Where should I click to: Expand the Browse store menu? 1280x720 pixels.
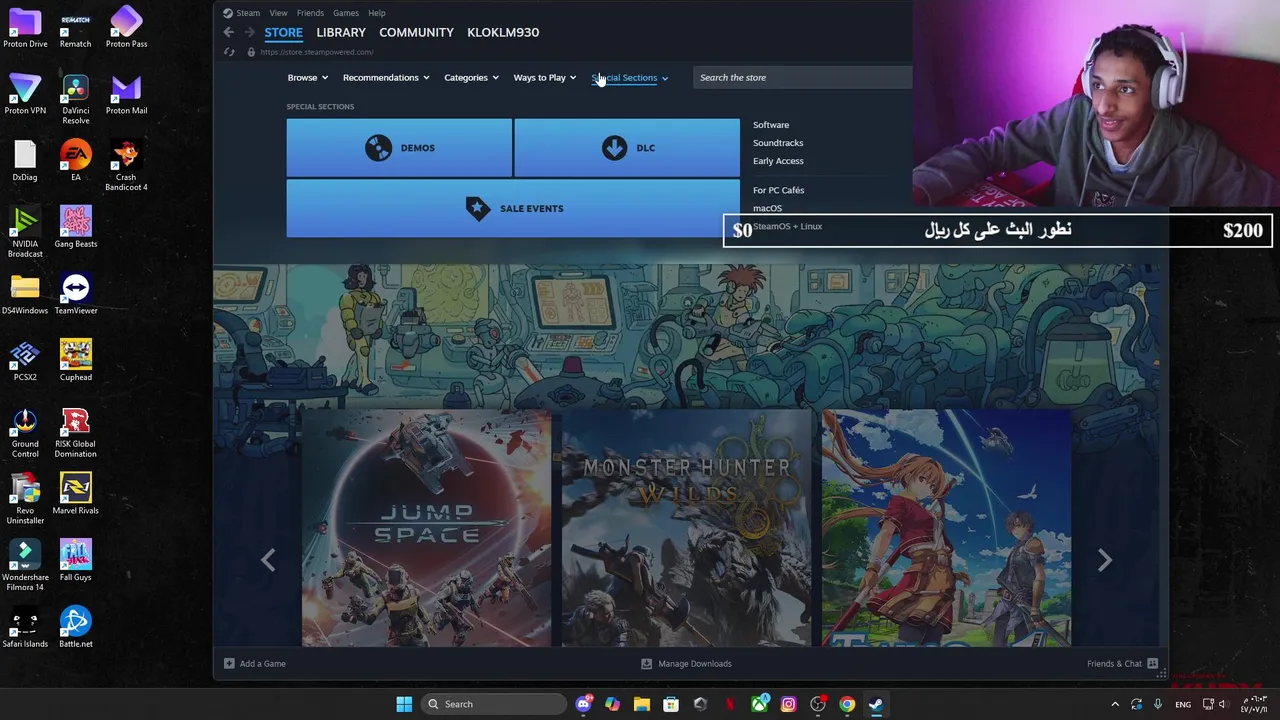(x=307, y=77)
